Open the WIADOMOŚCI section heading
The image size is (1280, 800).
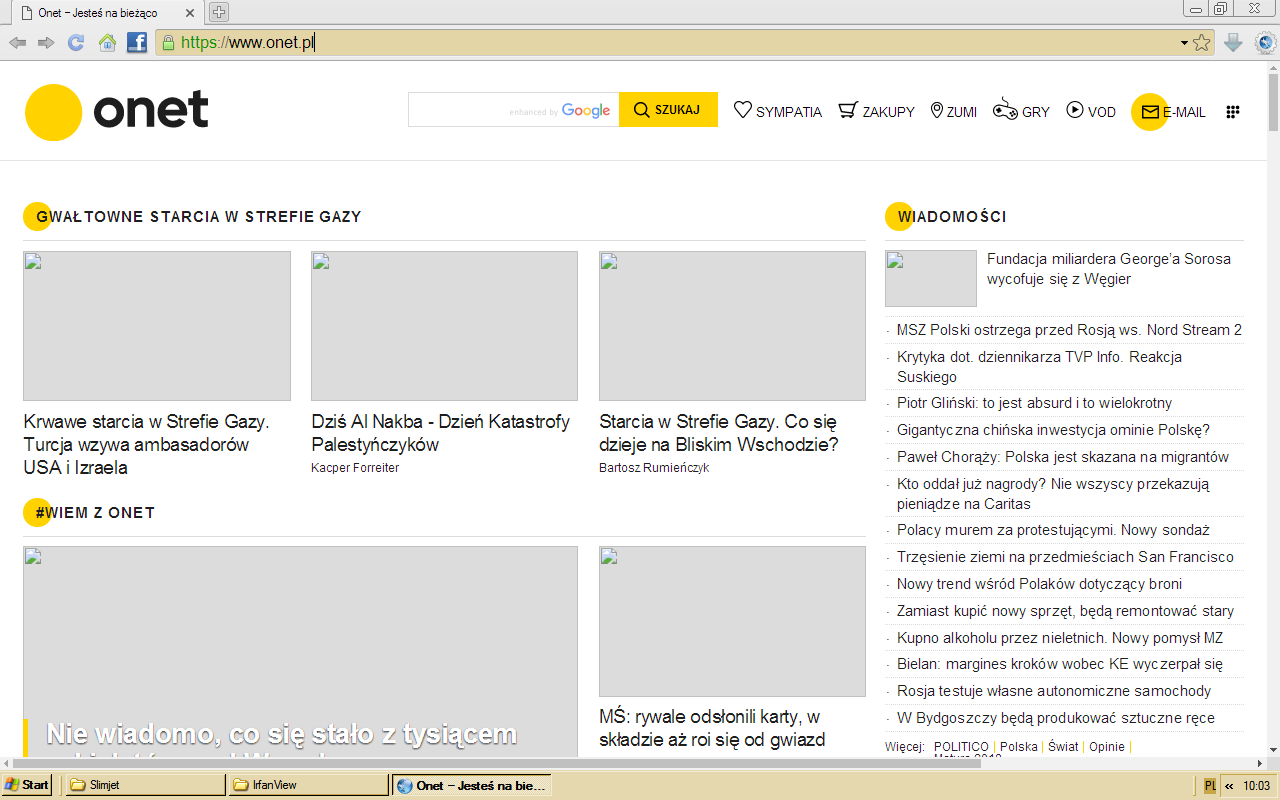click(952, 217)
